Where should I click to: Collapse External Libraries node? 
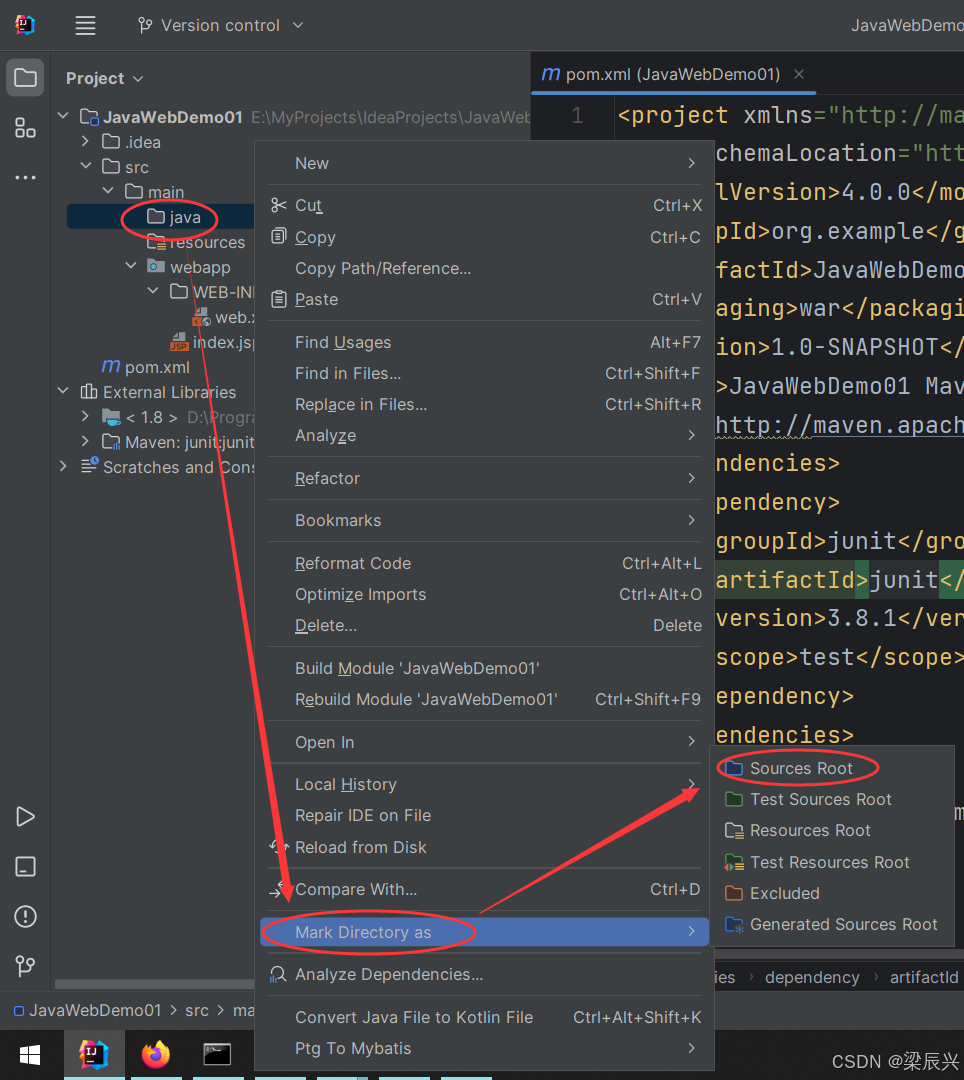(x=63, y=391)
